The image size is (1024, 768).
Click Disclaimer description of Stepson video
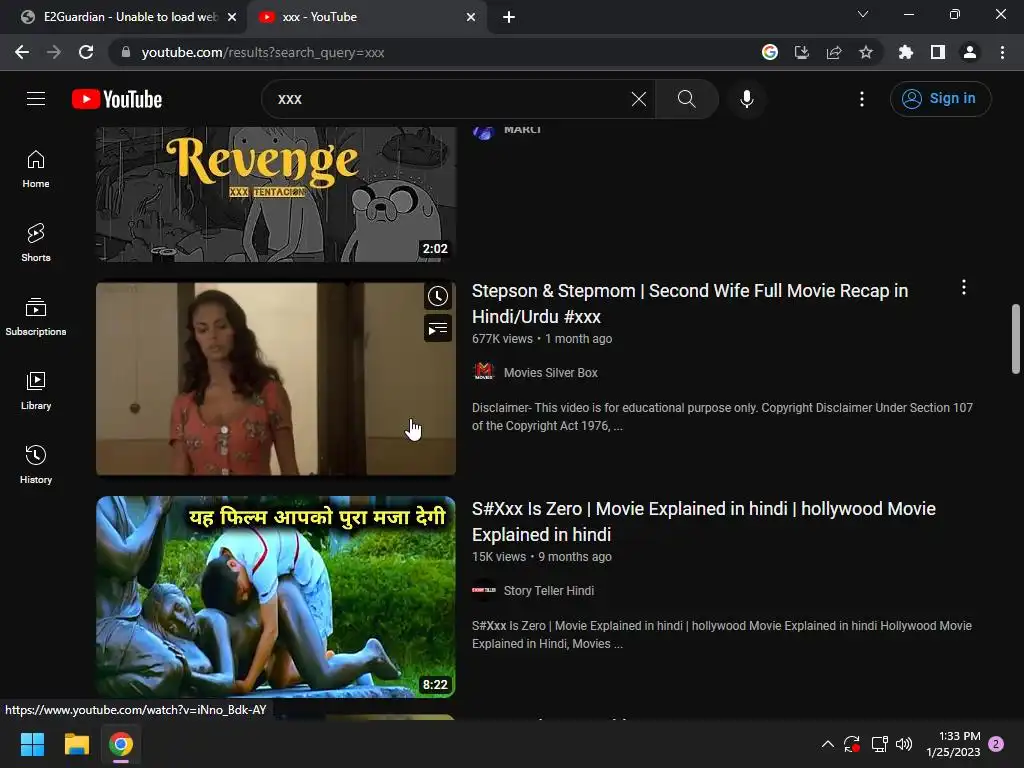tap(722, 417)
